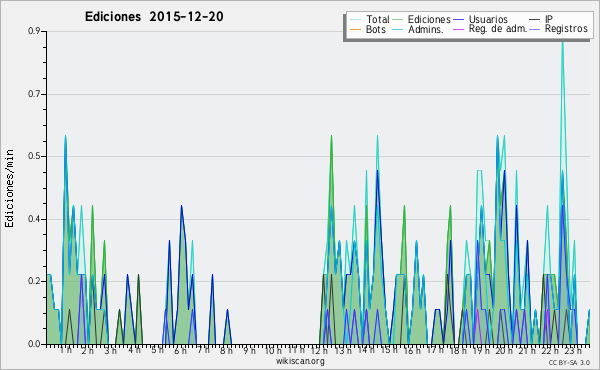This screenshot has width=600, height=370.
Task: Click the 'Registros' legend label
Action: (x=566, y=29)
